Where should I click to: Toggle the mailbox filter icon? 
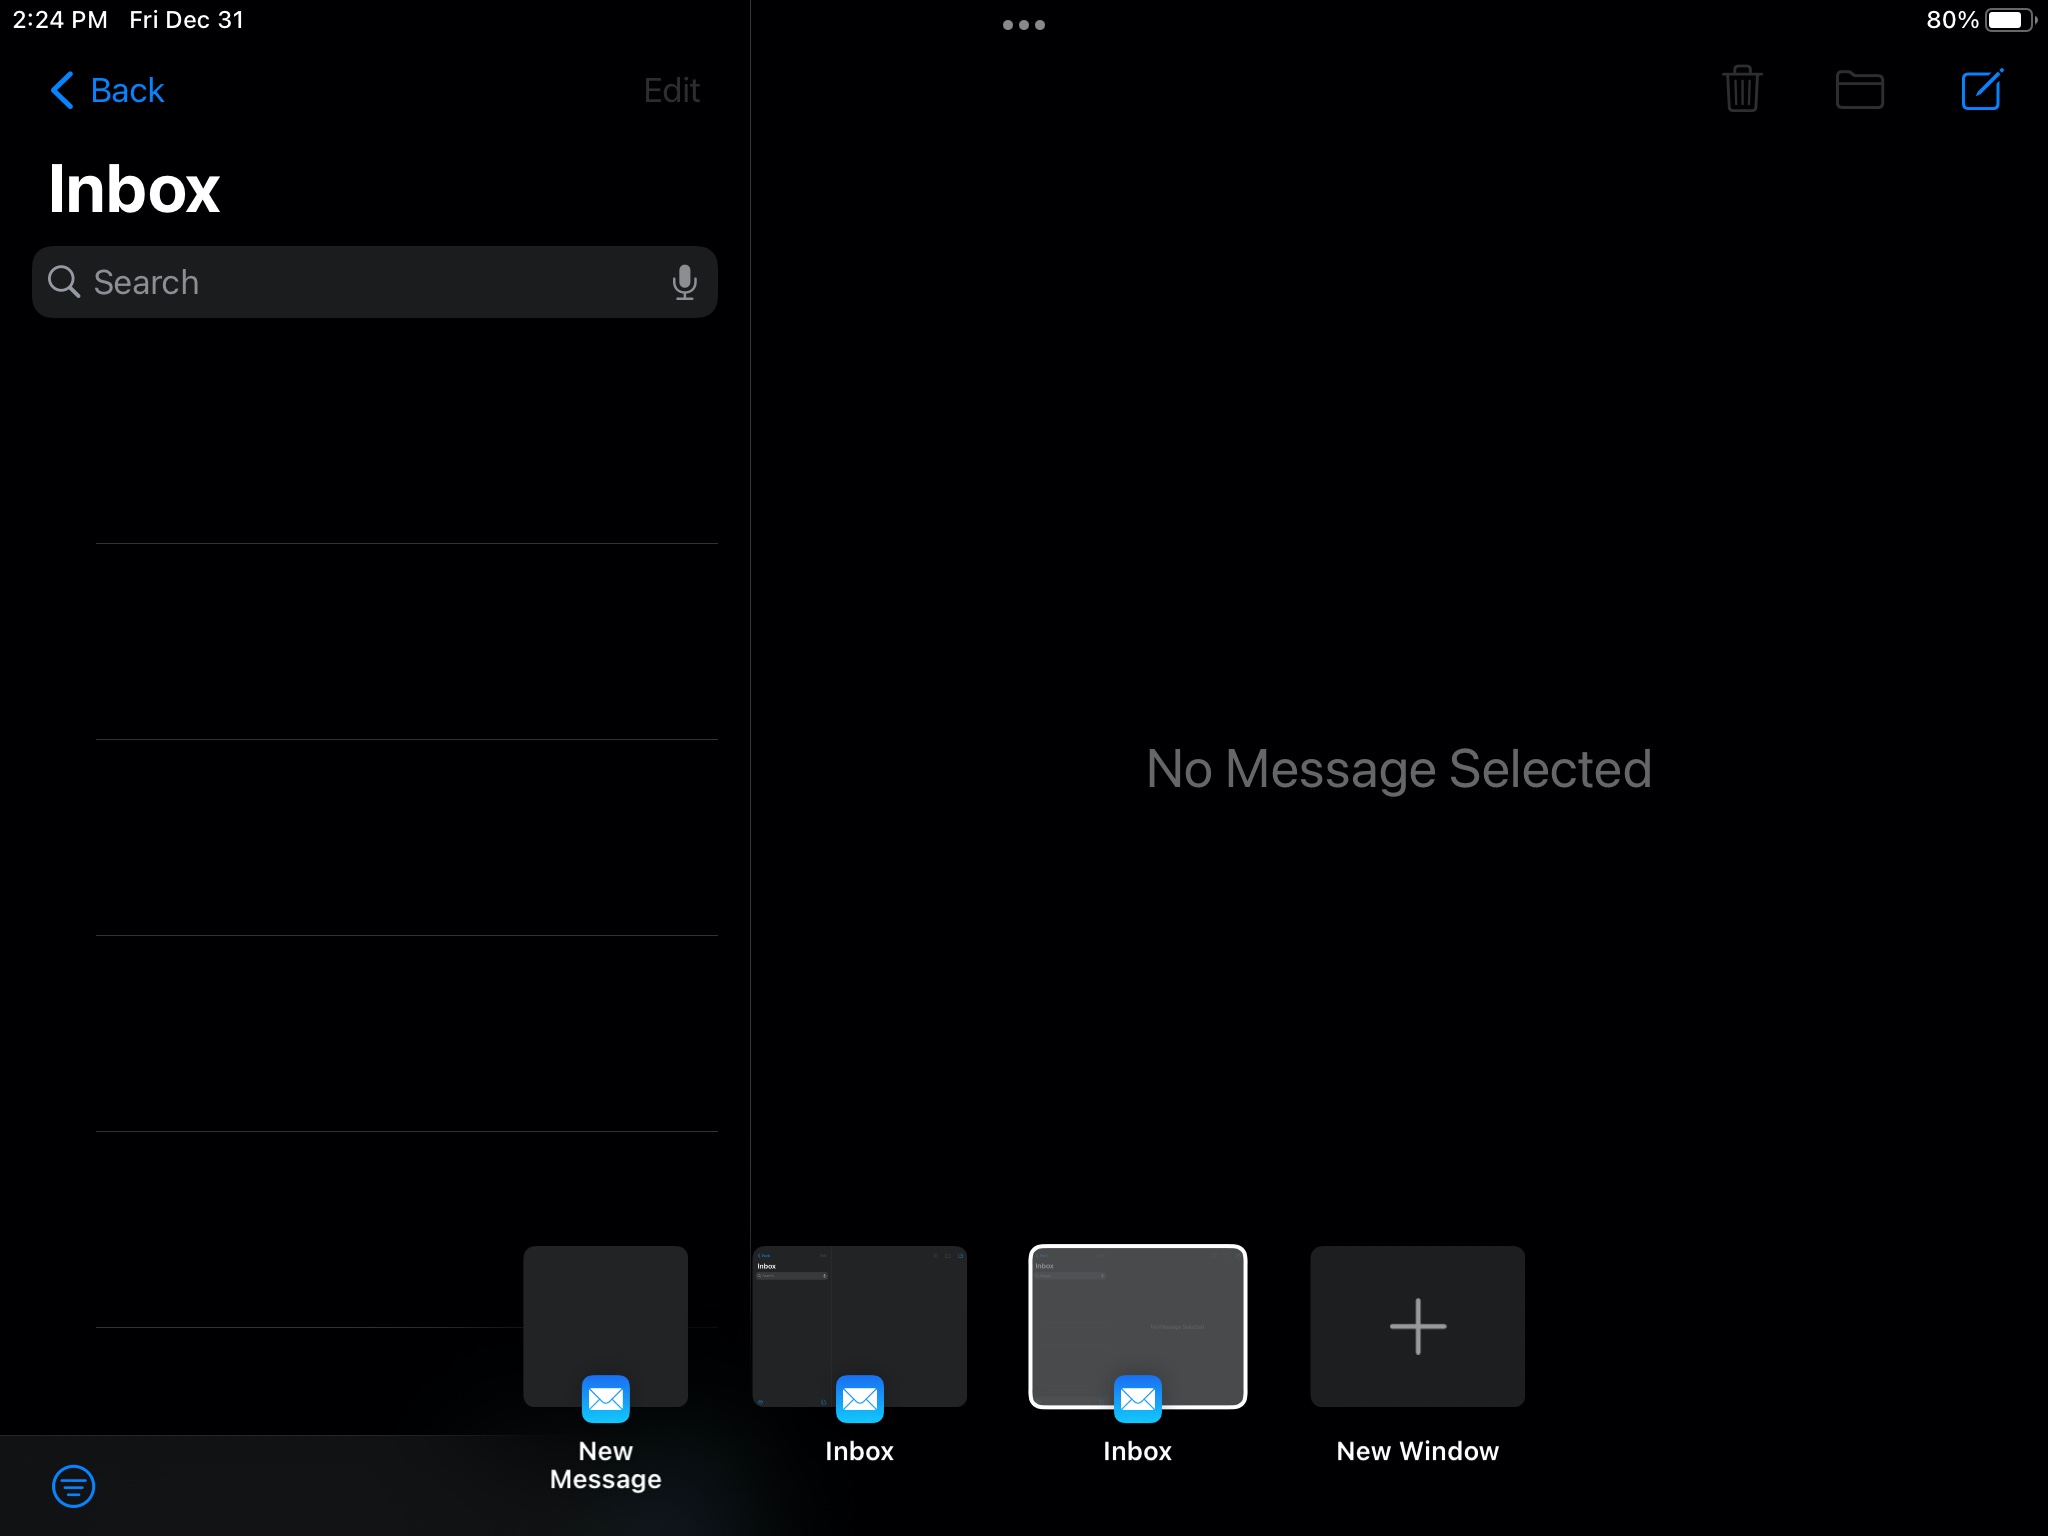click(73, 1485)
